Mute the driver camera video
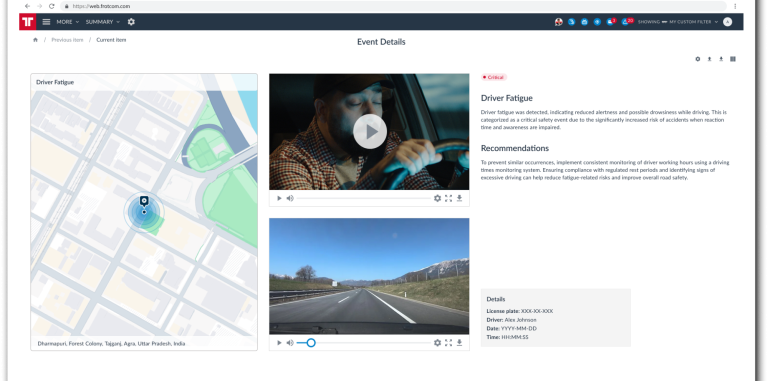 [290, 198]
